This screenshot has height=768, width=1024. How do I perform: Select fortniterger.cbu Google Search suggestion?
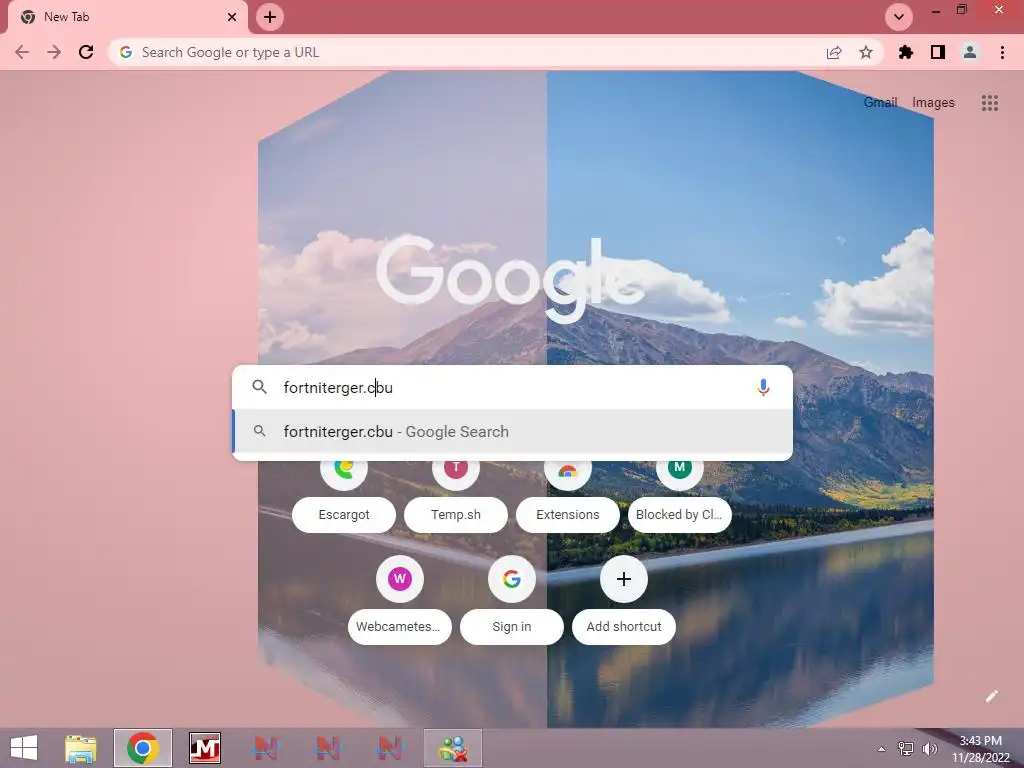(513, 432)
